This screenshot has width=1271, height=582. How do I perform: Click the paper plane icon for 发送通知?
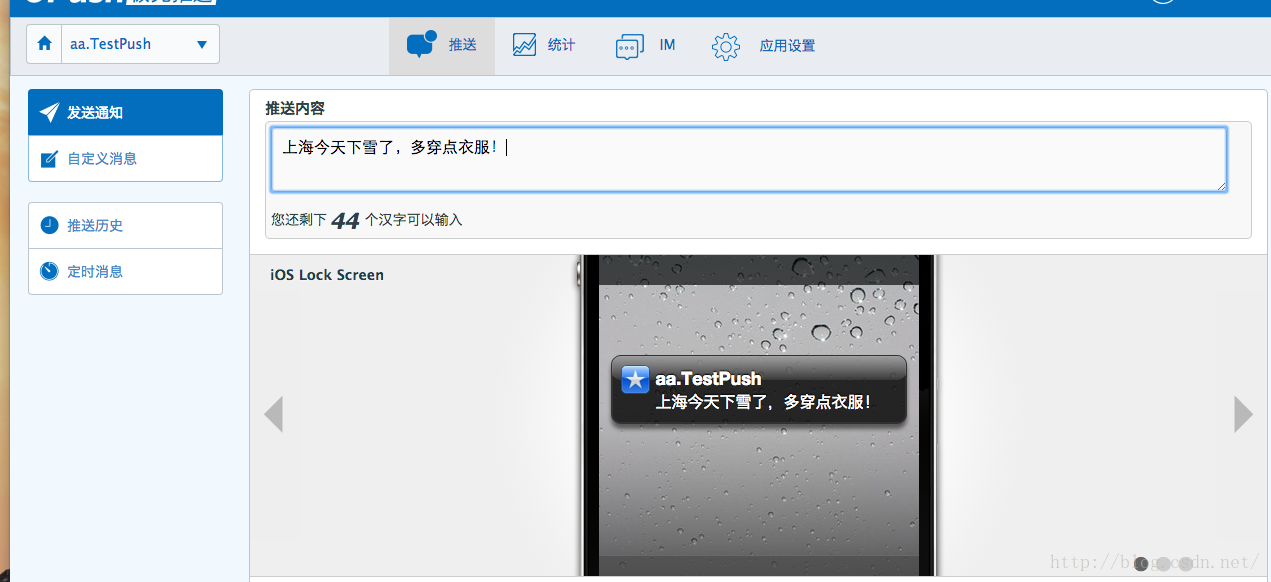pos(49,112)
